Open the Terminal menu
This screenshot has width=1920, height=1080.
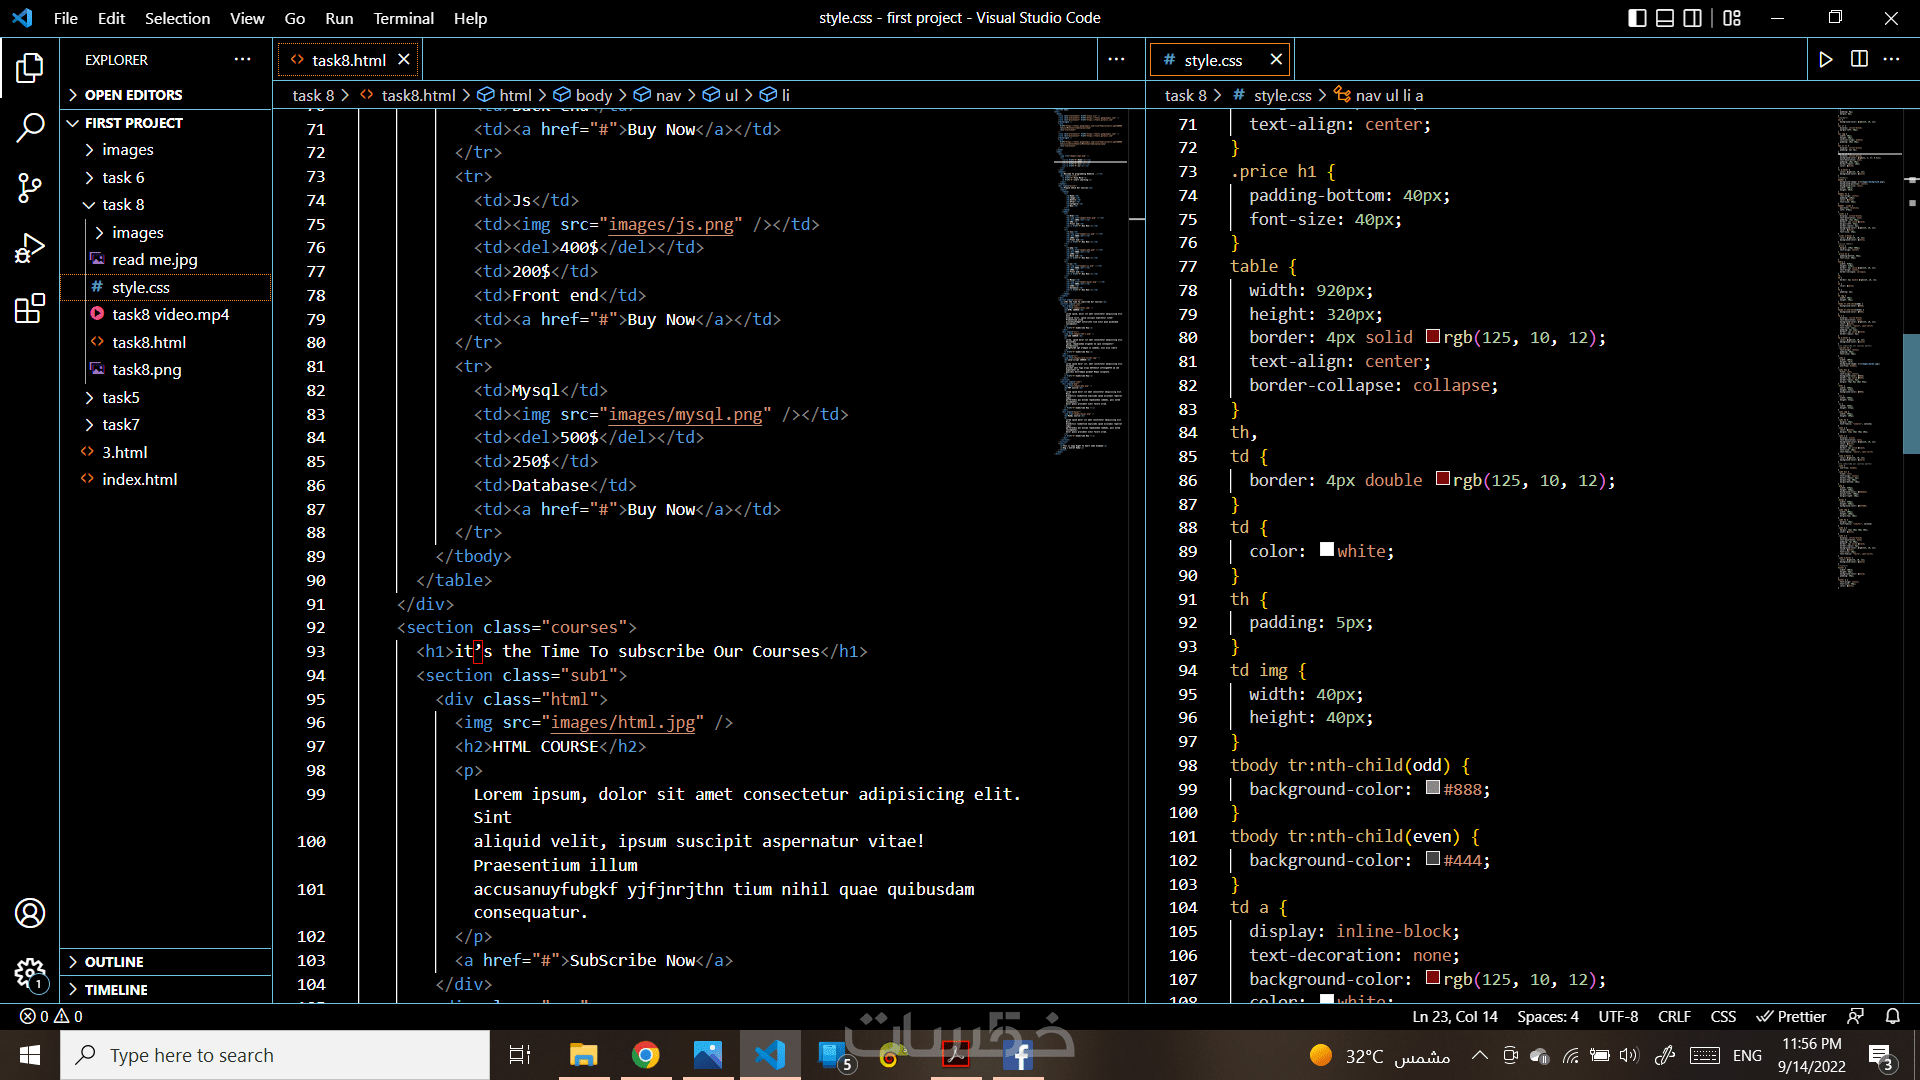click(403, 18)
